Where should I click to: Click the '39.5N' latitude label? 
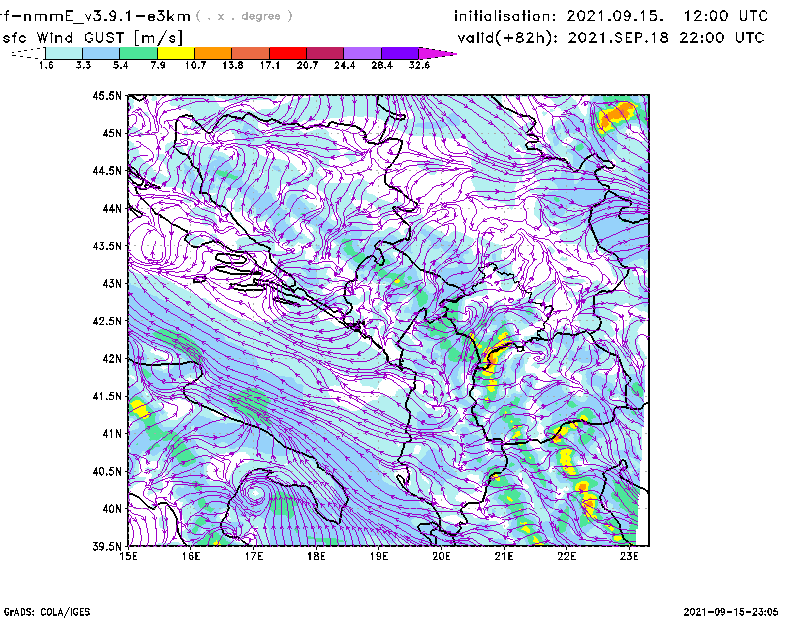coord(107,547)
